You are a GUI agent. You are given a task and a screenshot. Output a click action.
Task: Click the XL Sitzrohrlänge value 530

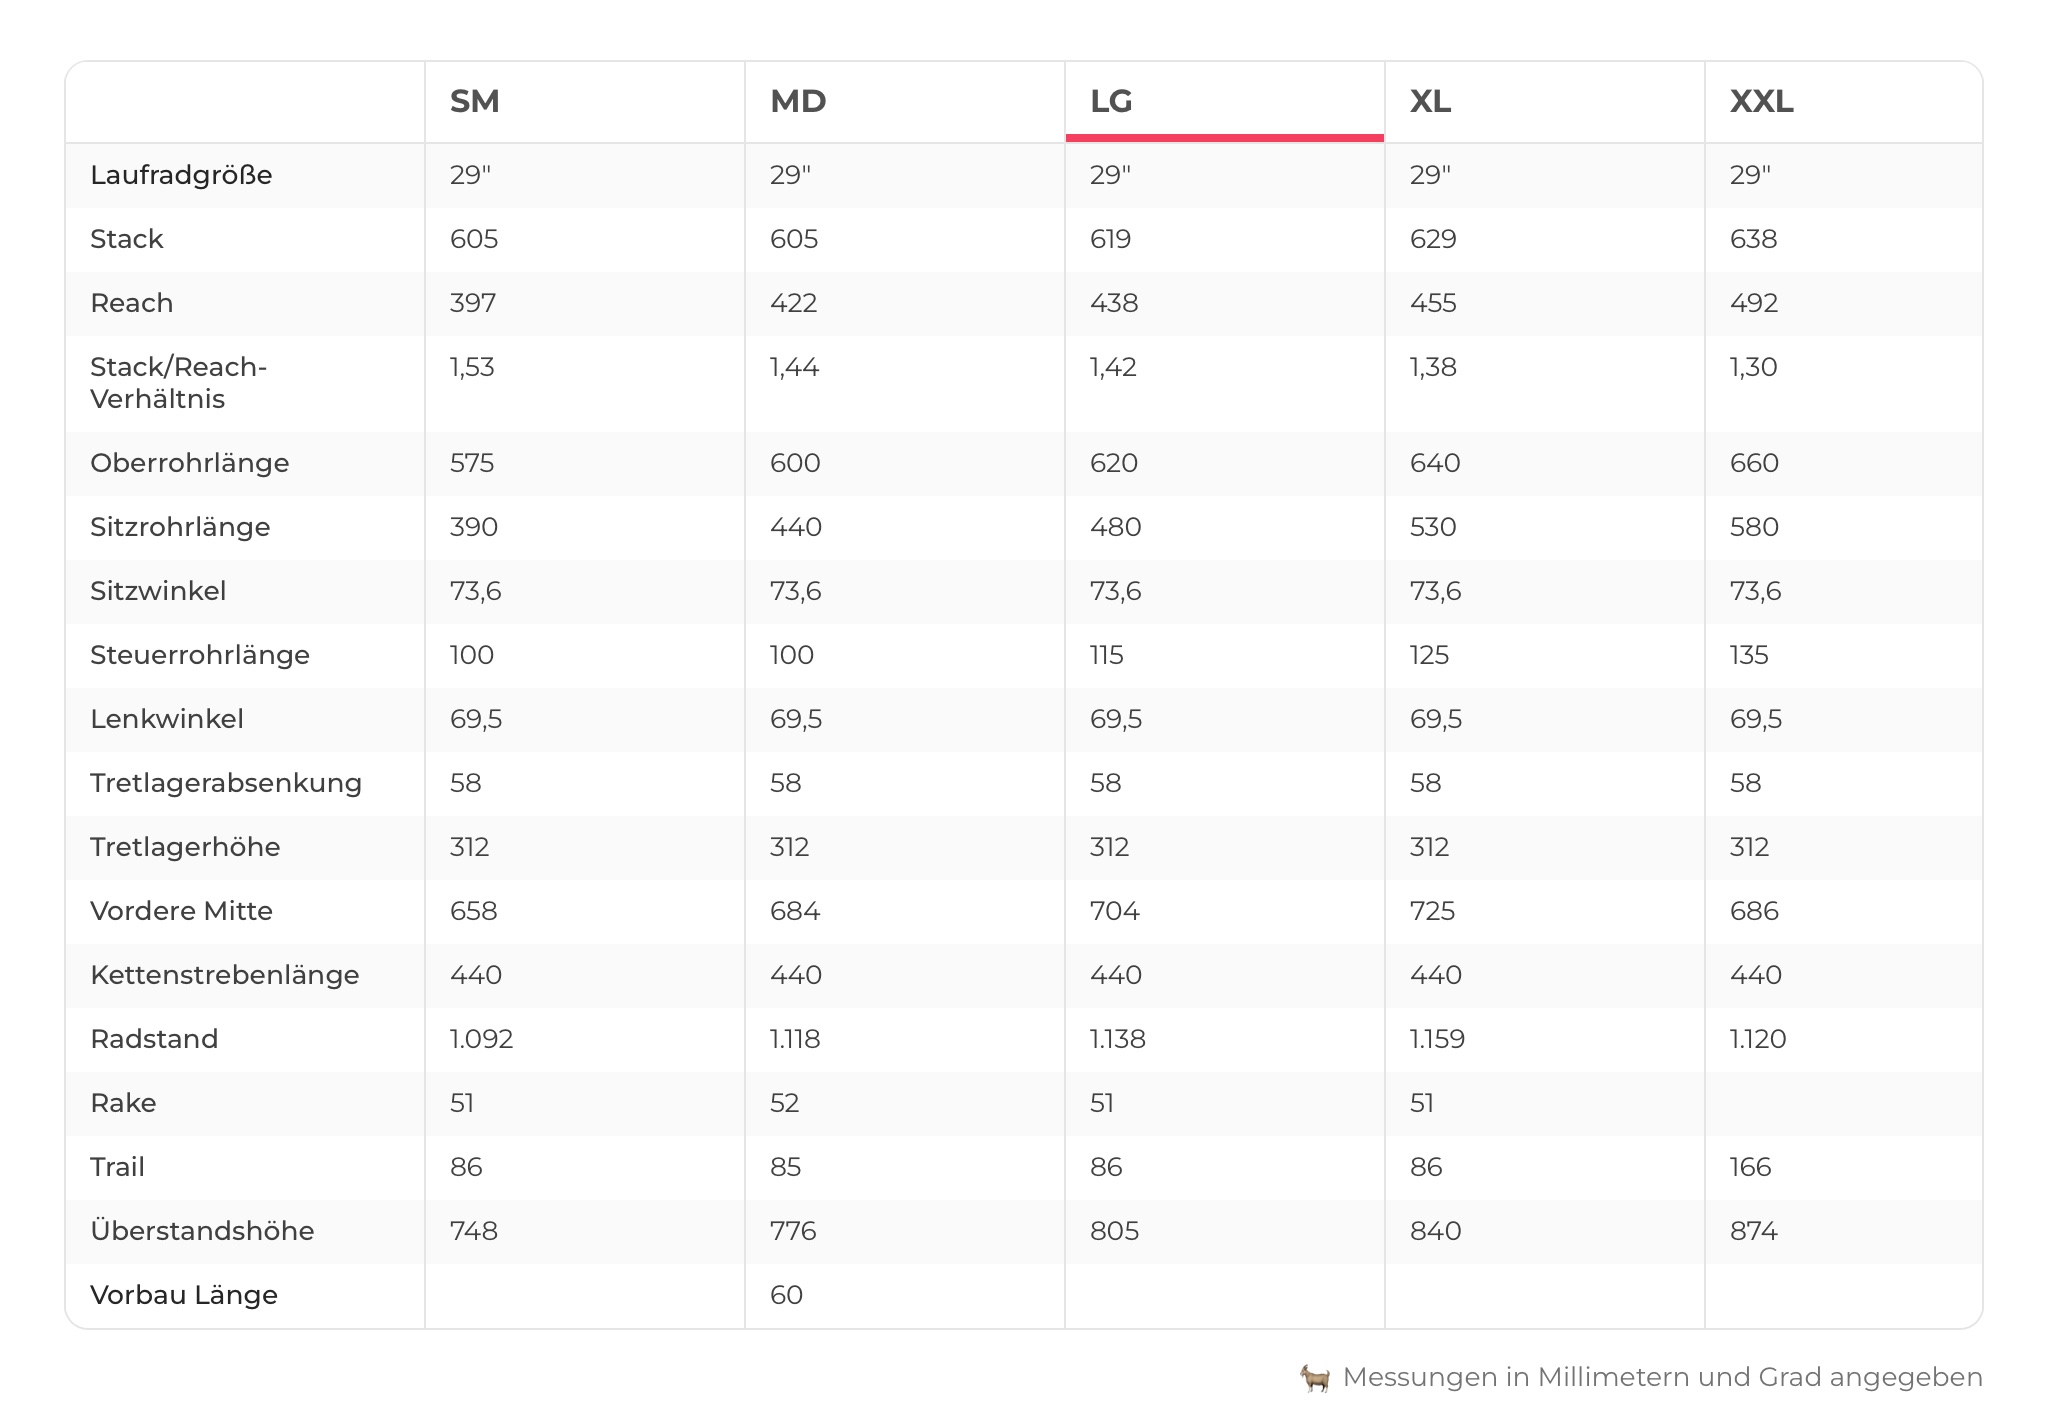tap(1433, 527)
